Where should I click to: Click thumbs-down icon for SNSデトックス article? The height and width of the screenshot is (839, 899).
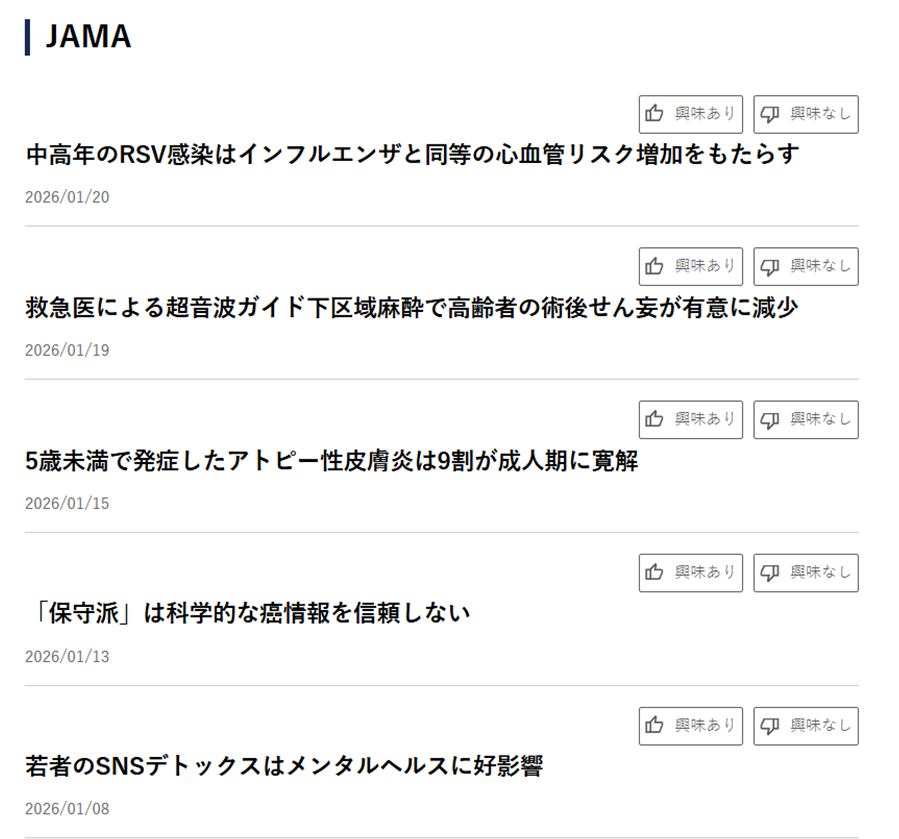770,725
